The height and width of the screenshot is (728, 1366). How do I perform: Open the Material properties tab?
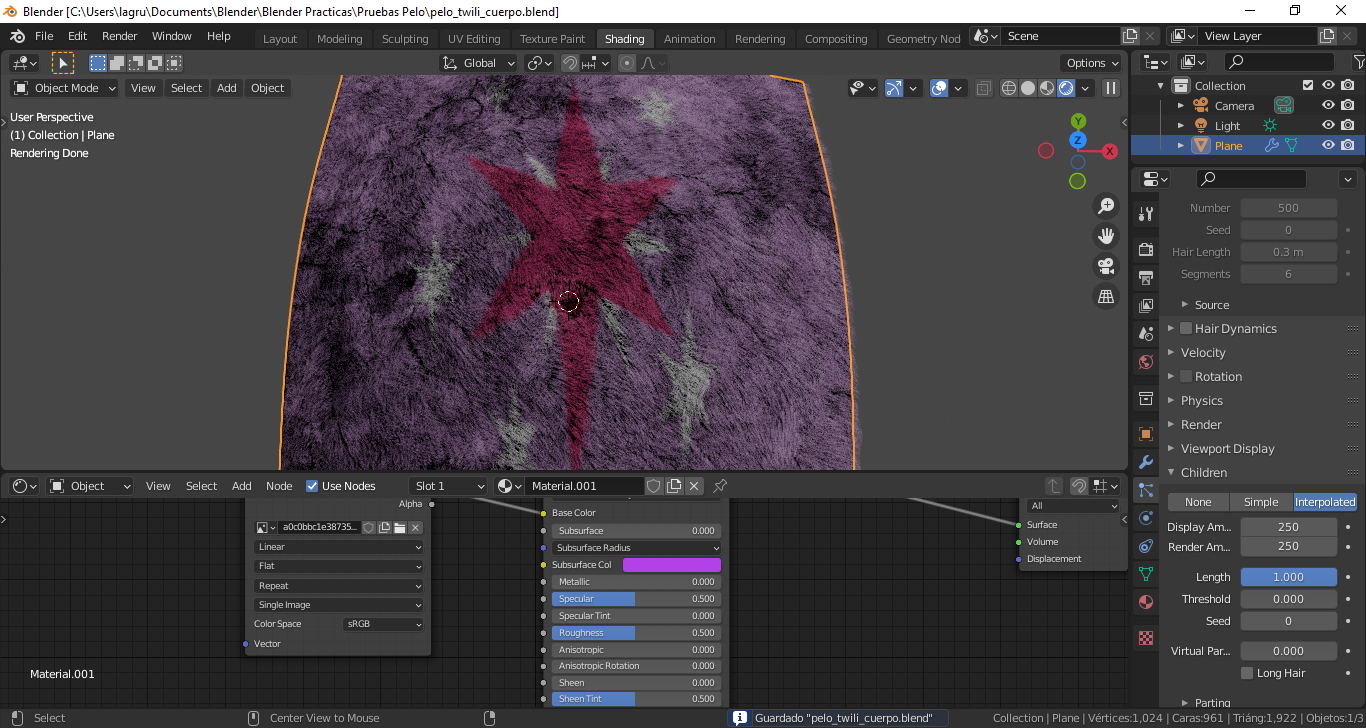point(1146,602)
